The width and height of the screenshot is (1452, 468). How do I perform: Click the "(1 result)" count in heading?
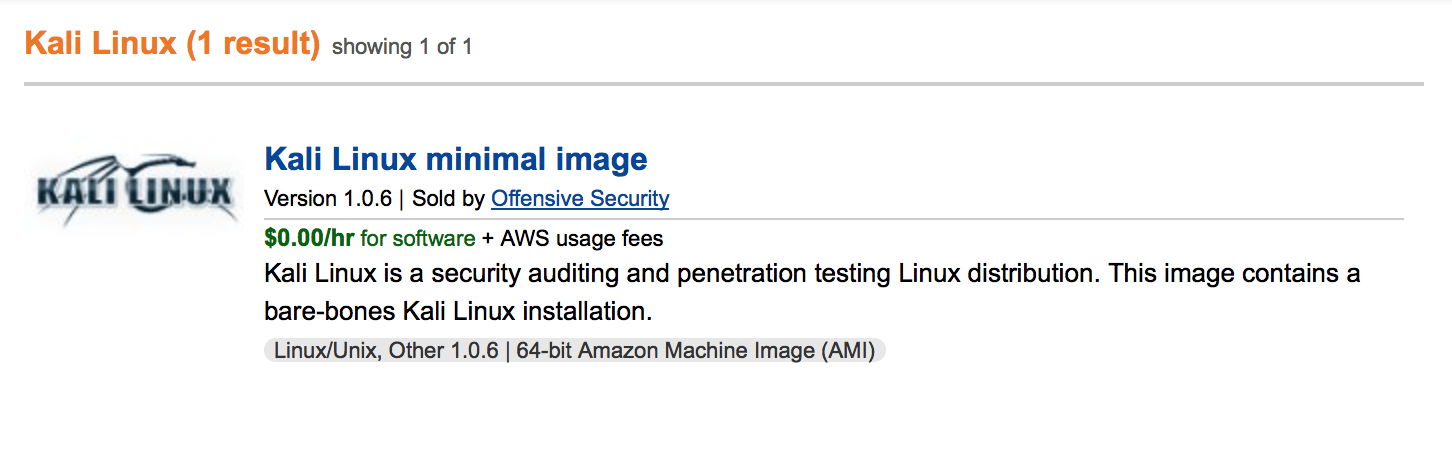pos(253,44)
